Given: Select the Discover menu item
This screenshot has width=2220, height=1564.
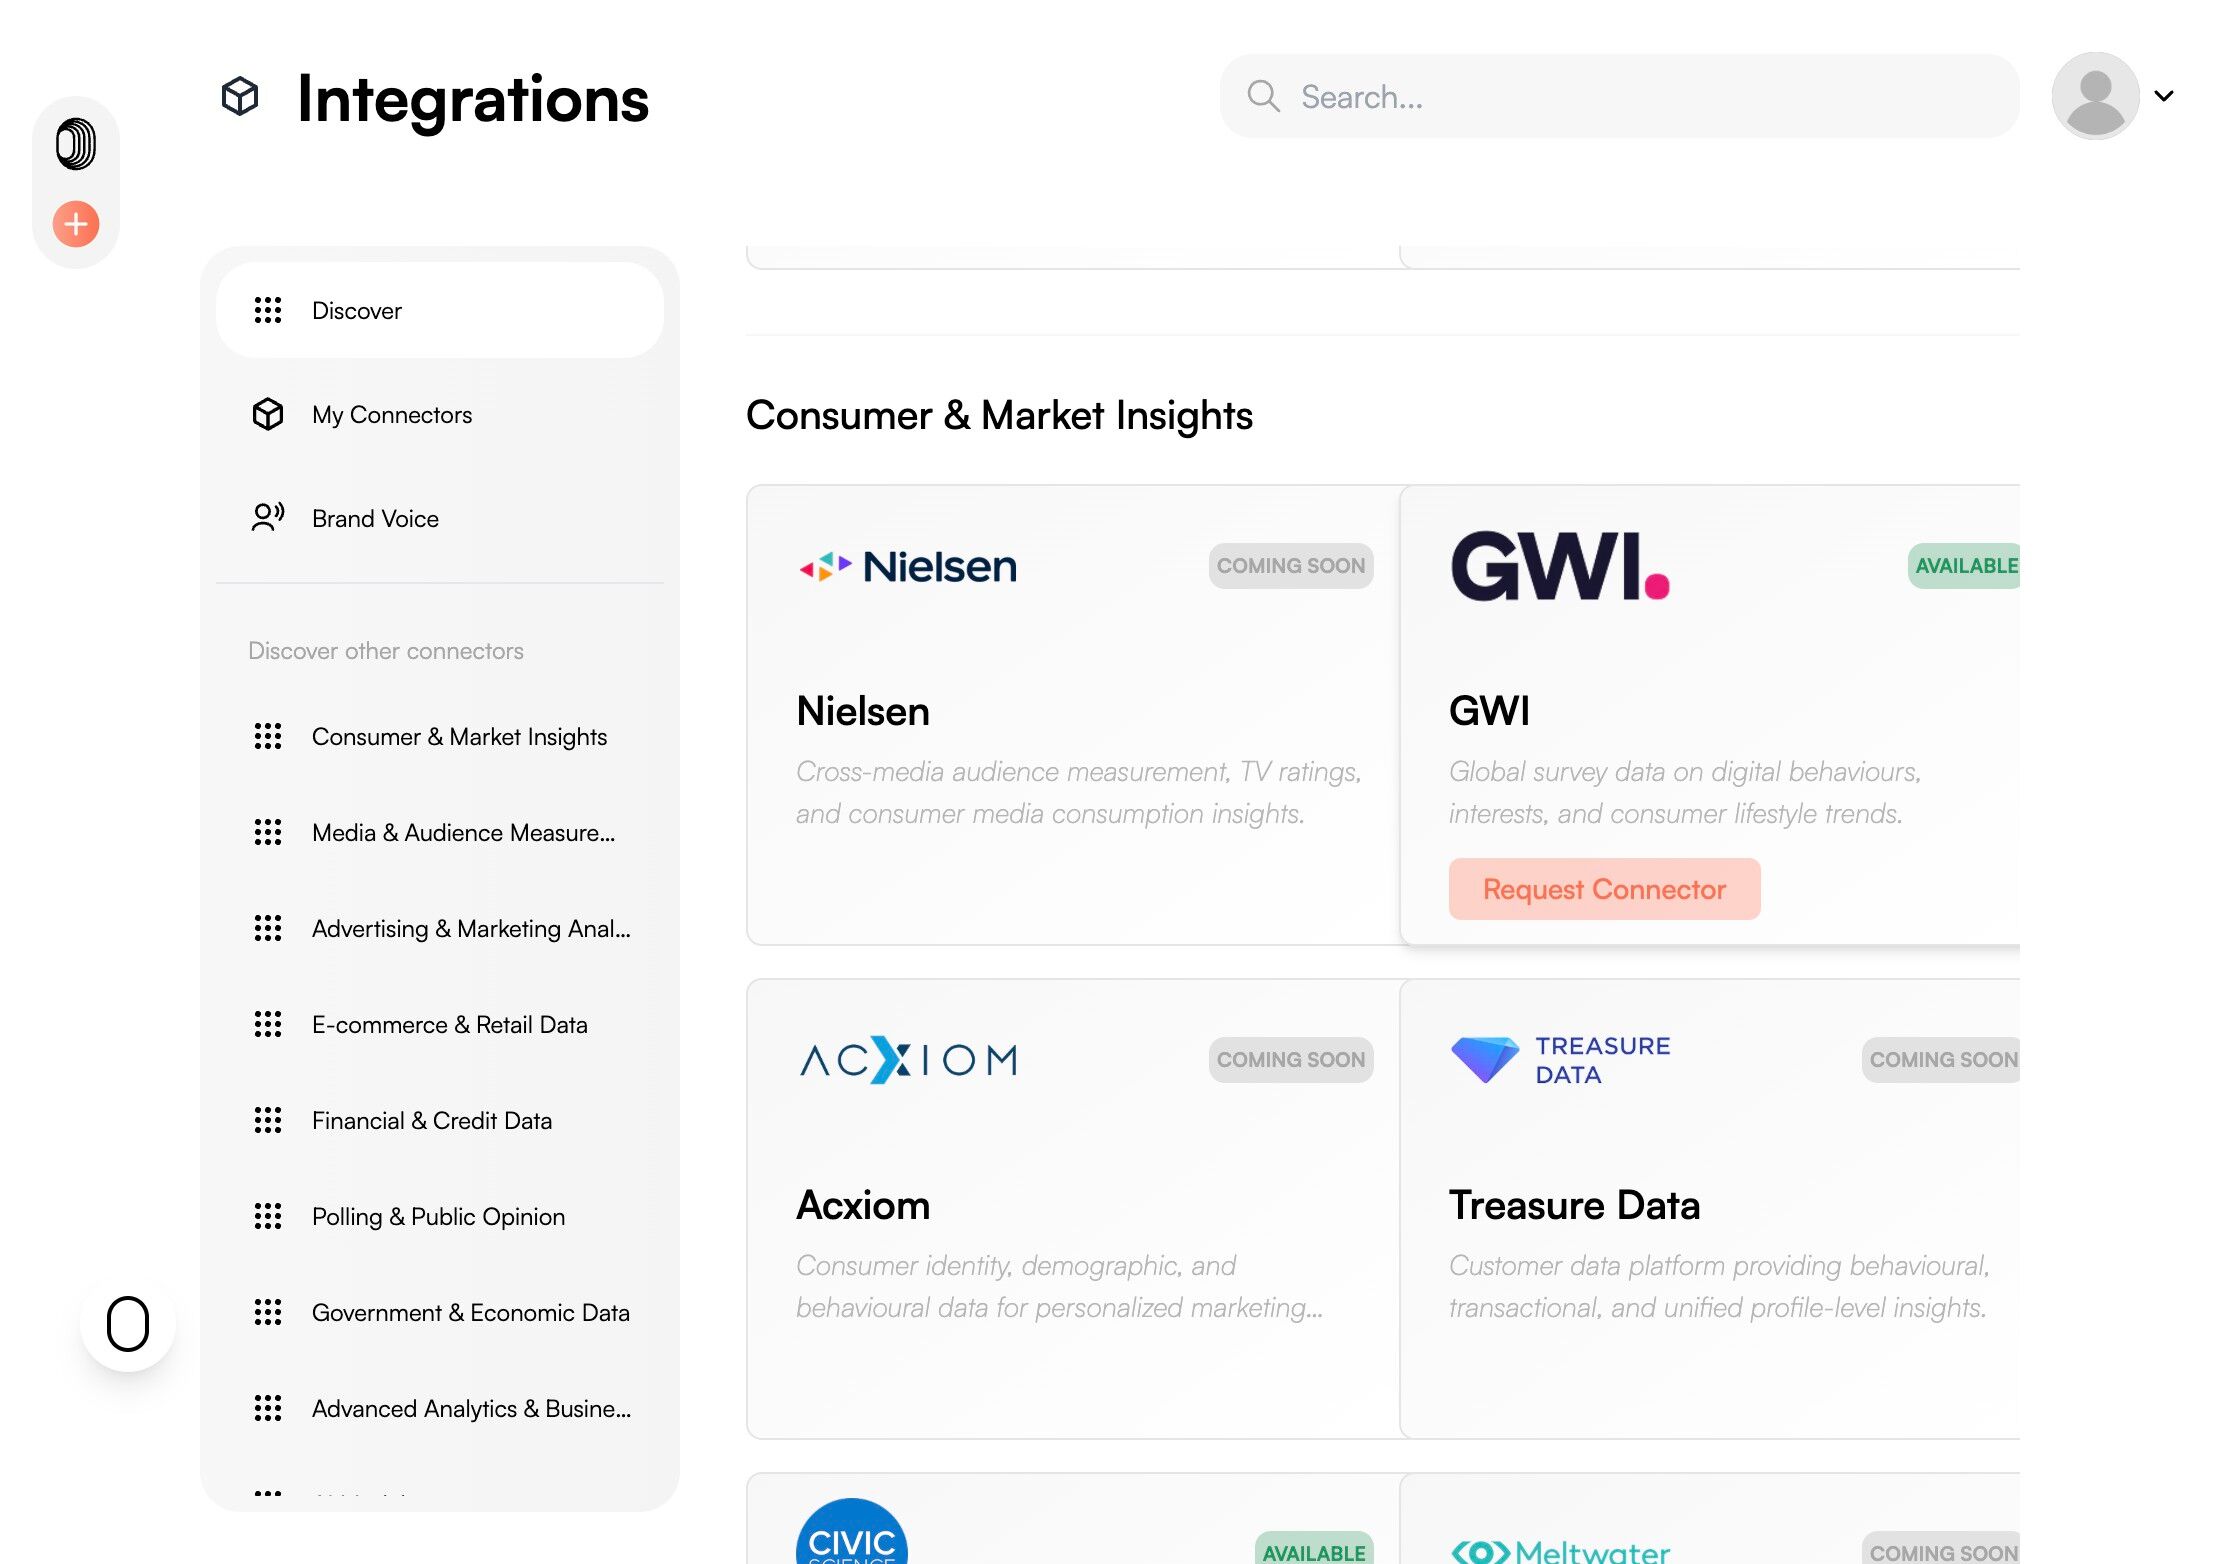Looking at the screenshot, I should (x=440, y=310).
